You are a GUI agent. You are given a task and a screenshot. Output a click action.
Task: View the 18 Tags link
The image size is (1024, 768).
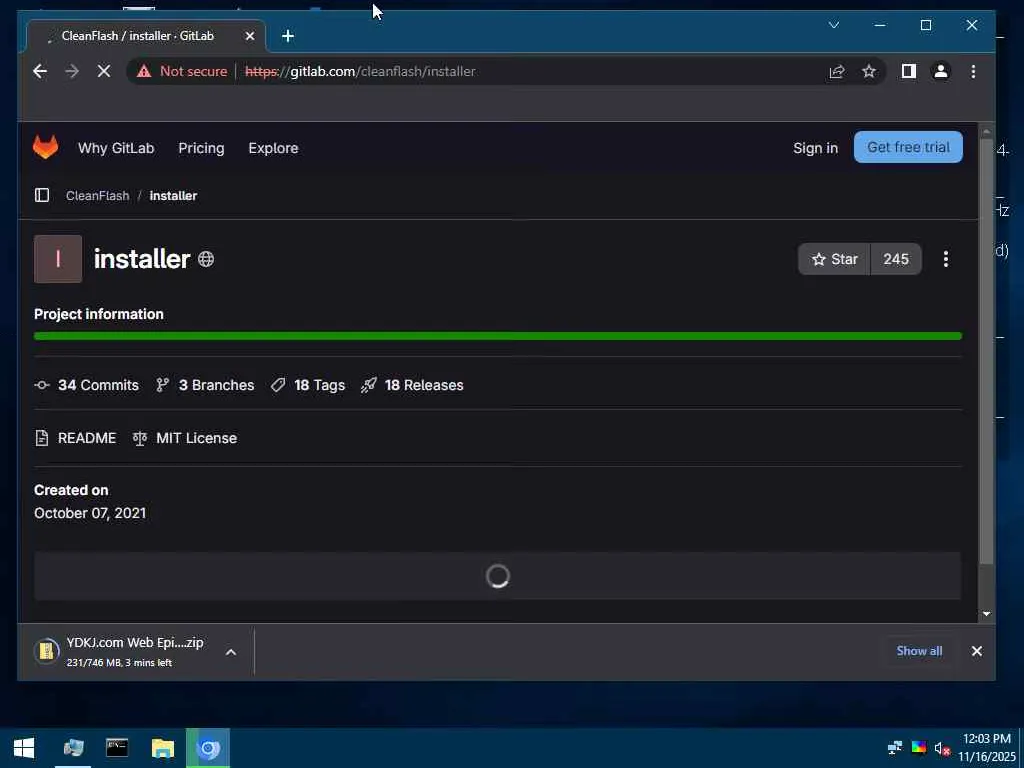[x=308, y=385]
